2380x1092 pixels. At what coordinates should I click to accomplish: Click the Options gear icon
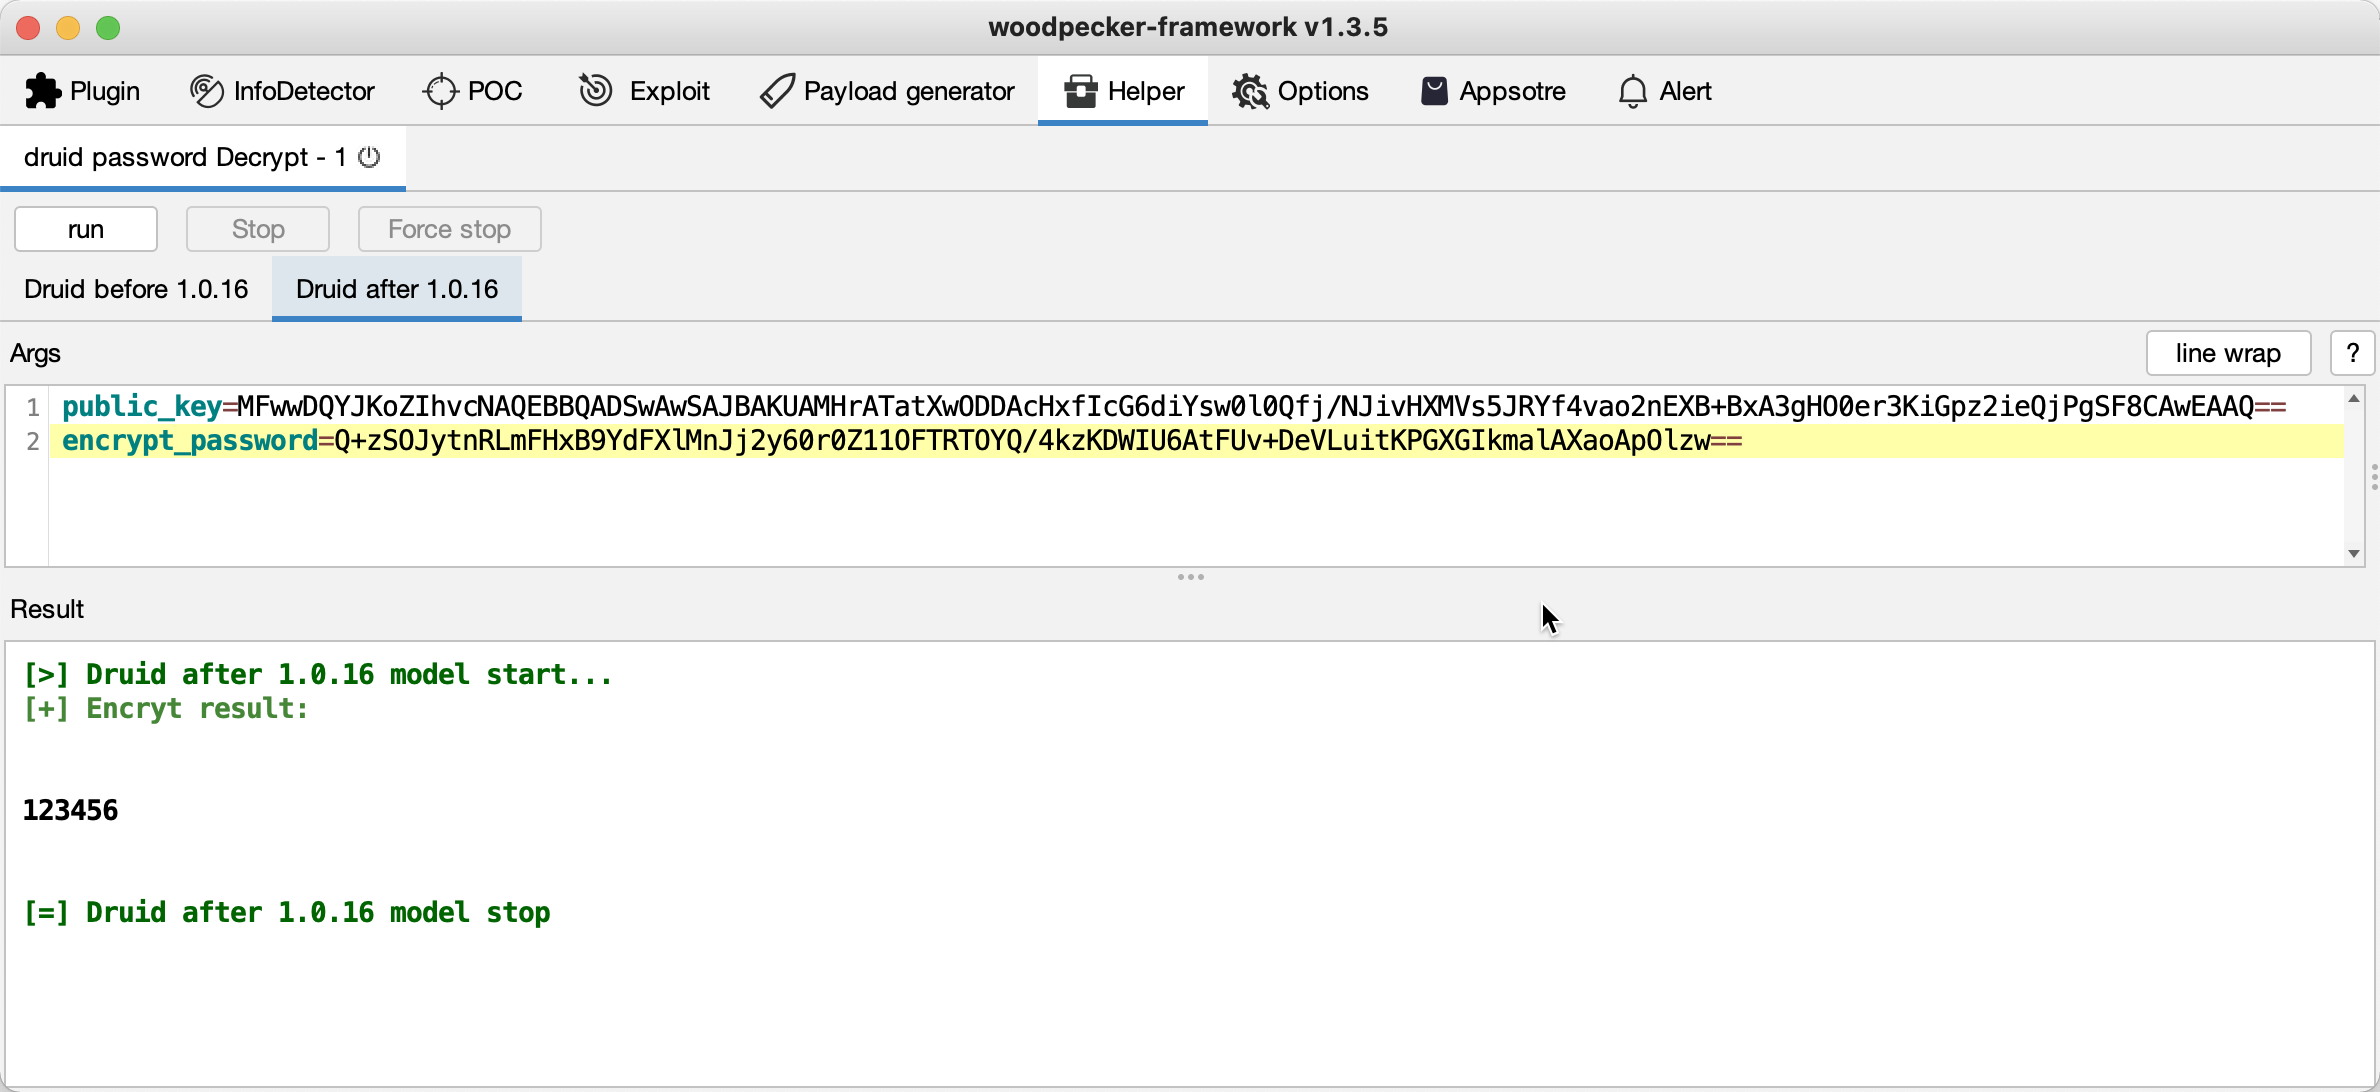[1249, 91]
